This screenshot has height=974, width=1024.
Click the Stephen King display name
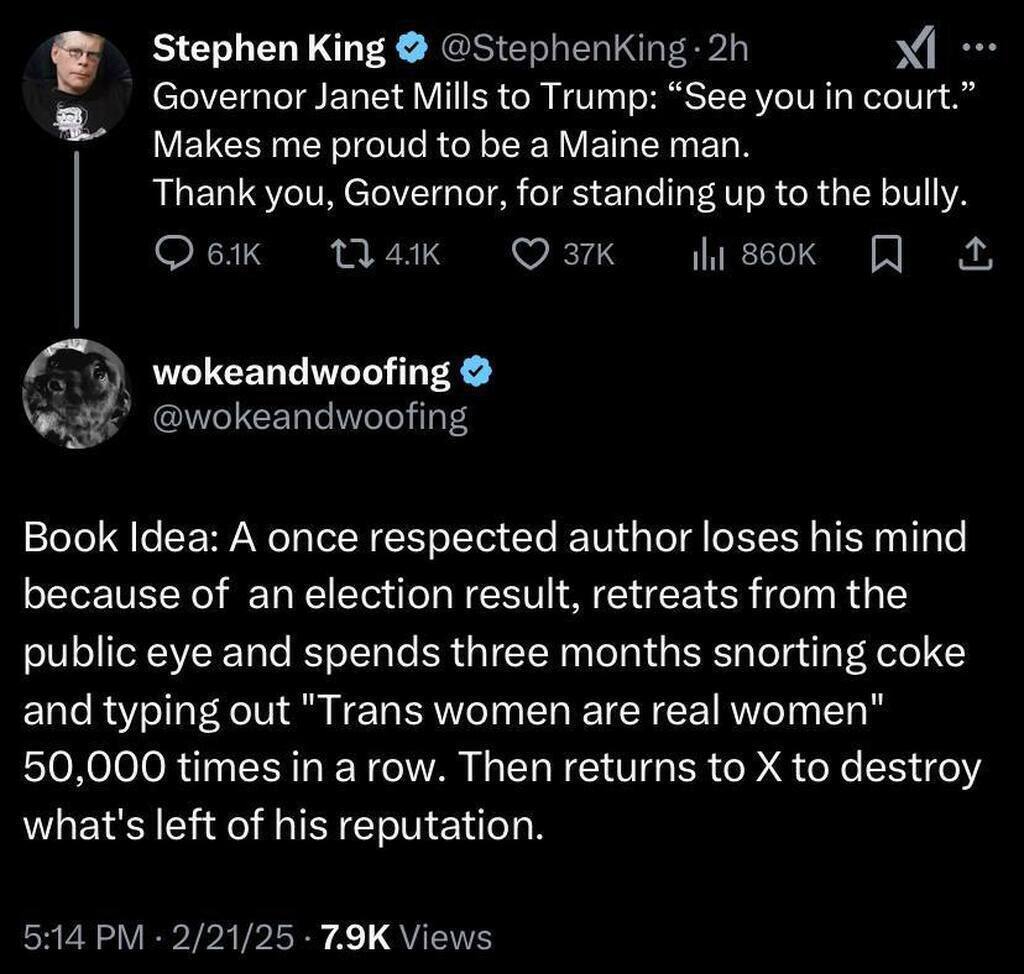(270, 46)
